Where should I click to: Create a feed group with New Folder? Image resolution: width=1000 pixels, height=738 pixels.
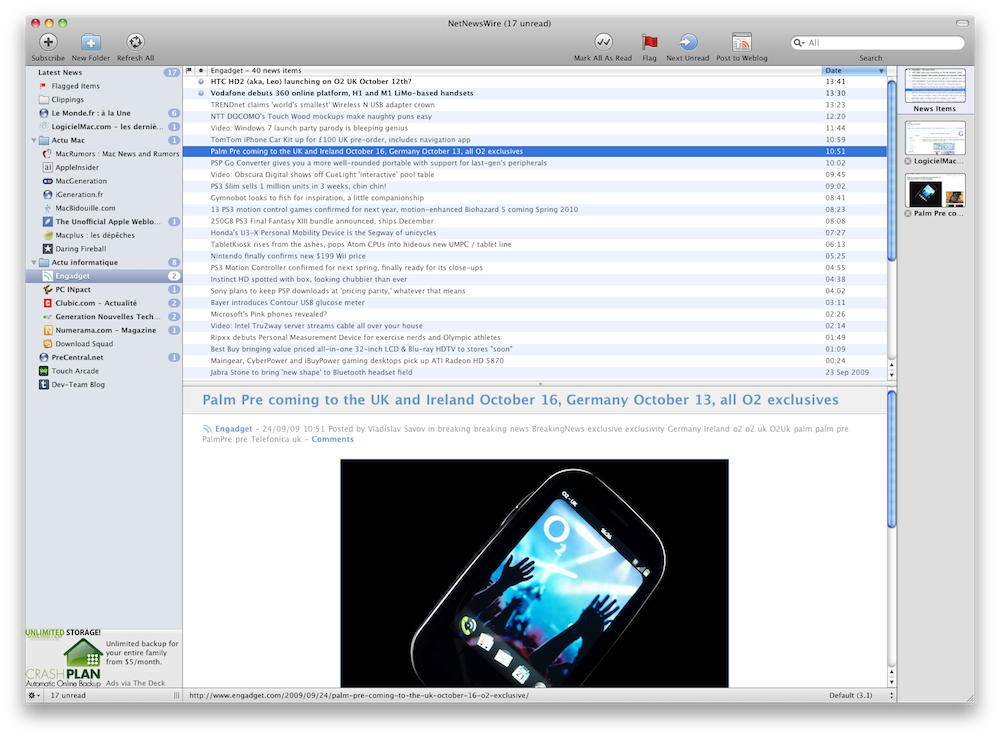pos(91,42)
